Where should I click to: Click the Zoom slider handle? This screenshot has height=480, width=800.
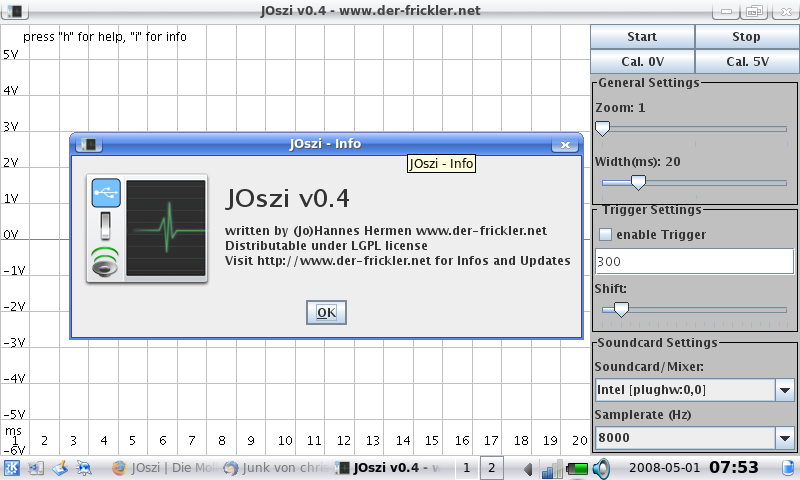tap(602, 128)
